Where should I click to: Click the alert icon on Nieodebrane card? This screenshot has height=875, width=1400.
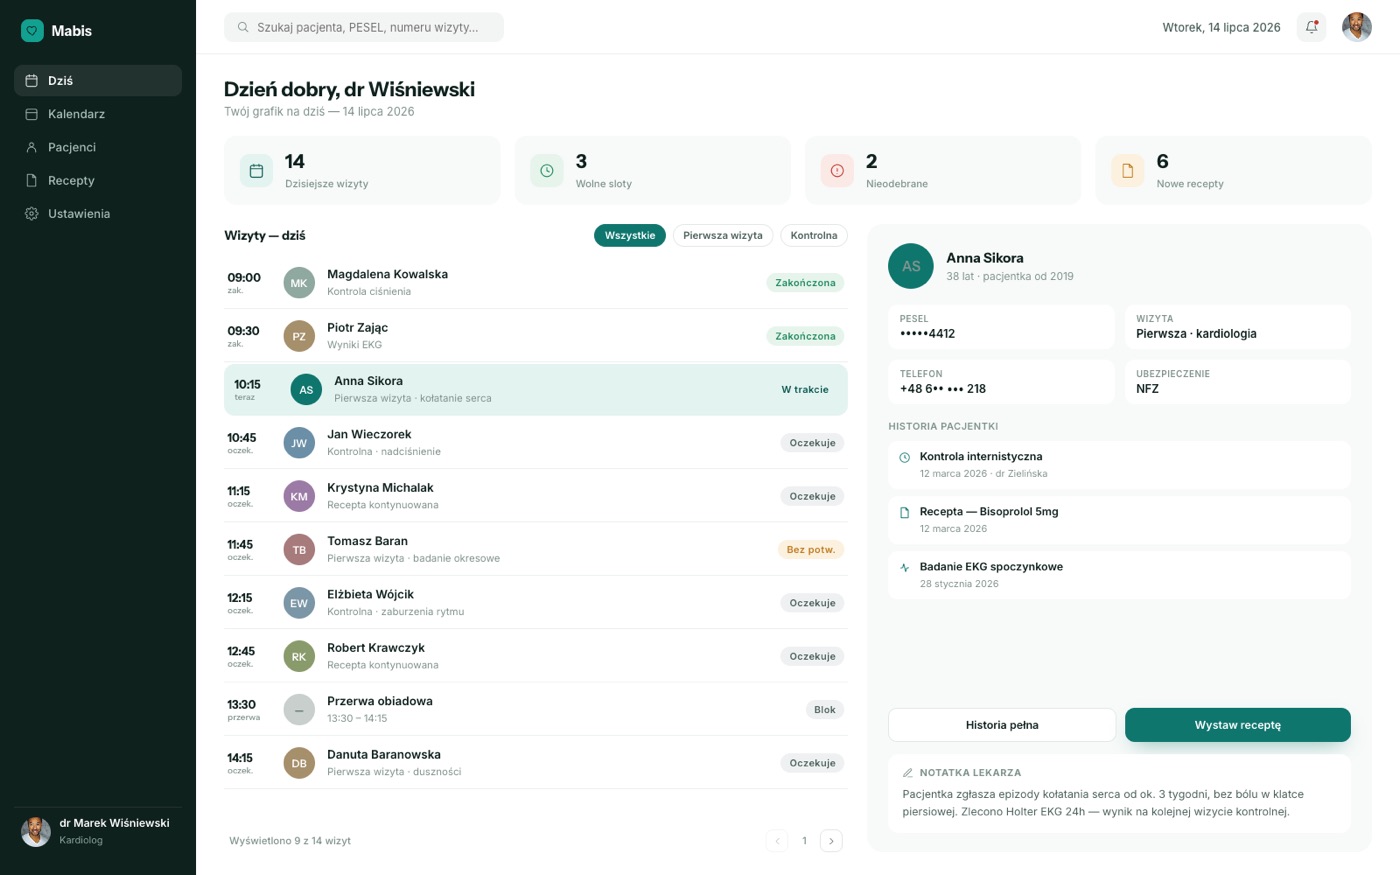pos(837,171)
